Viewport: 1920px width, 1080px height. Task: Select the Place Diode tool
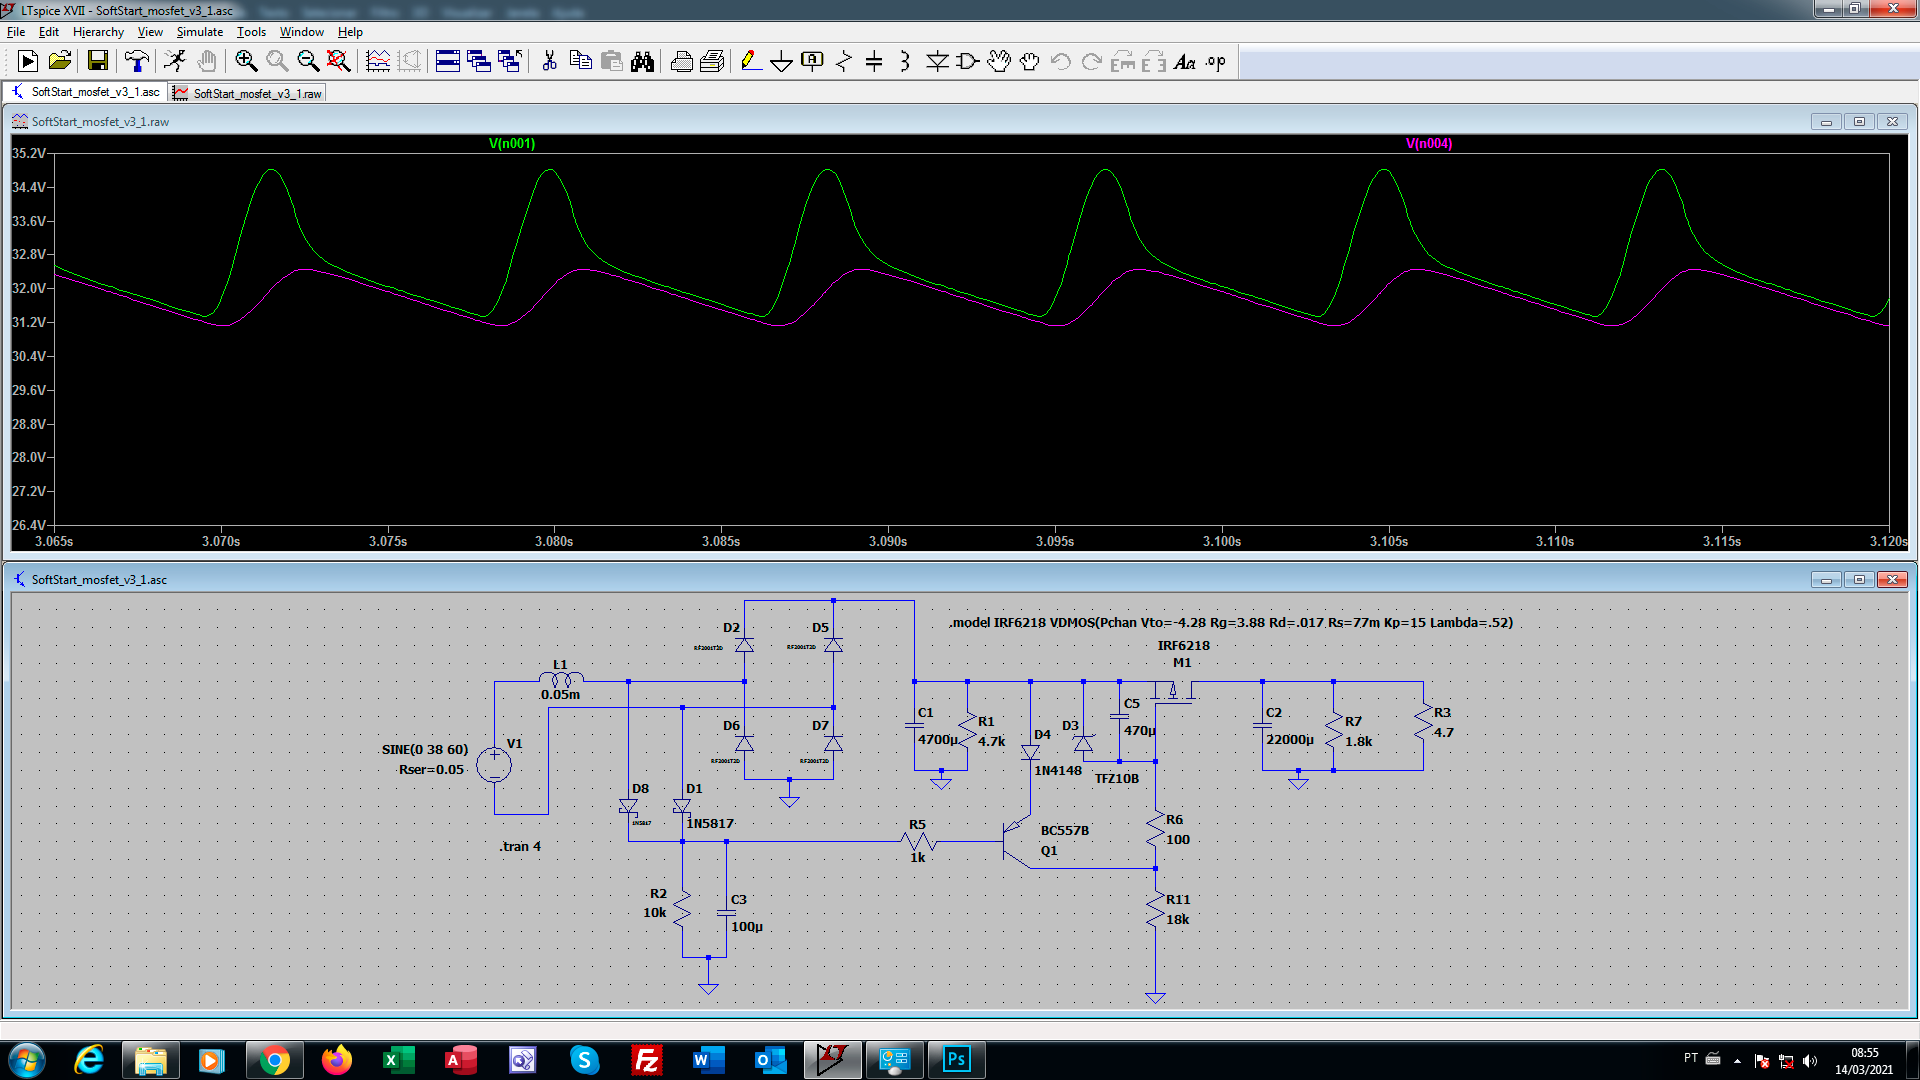coord(937,62)
